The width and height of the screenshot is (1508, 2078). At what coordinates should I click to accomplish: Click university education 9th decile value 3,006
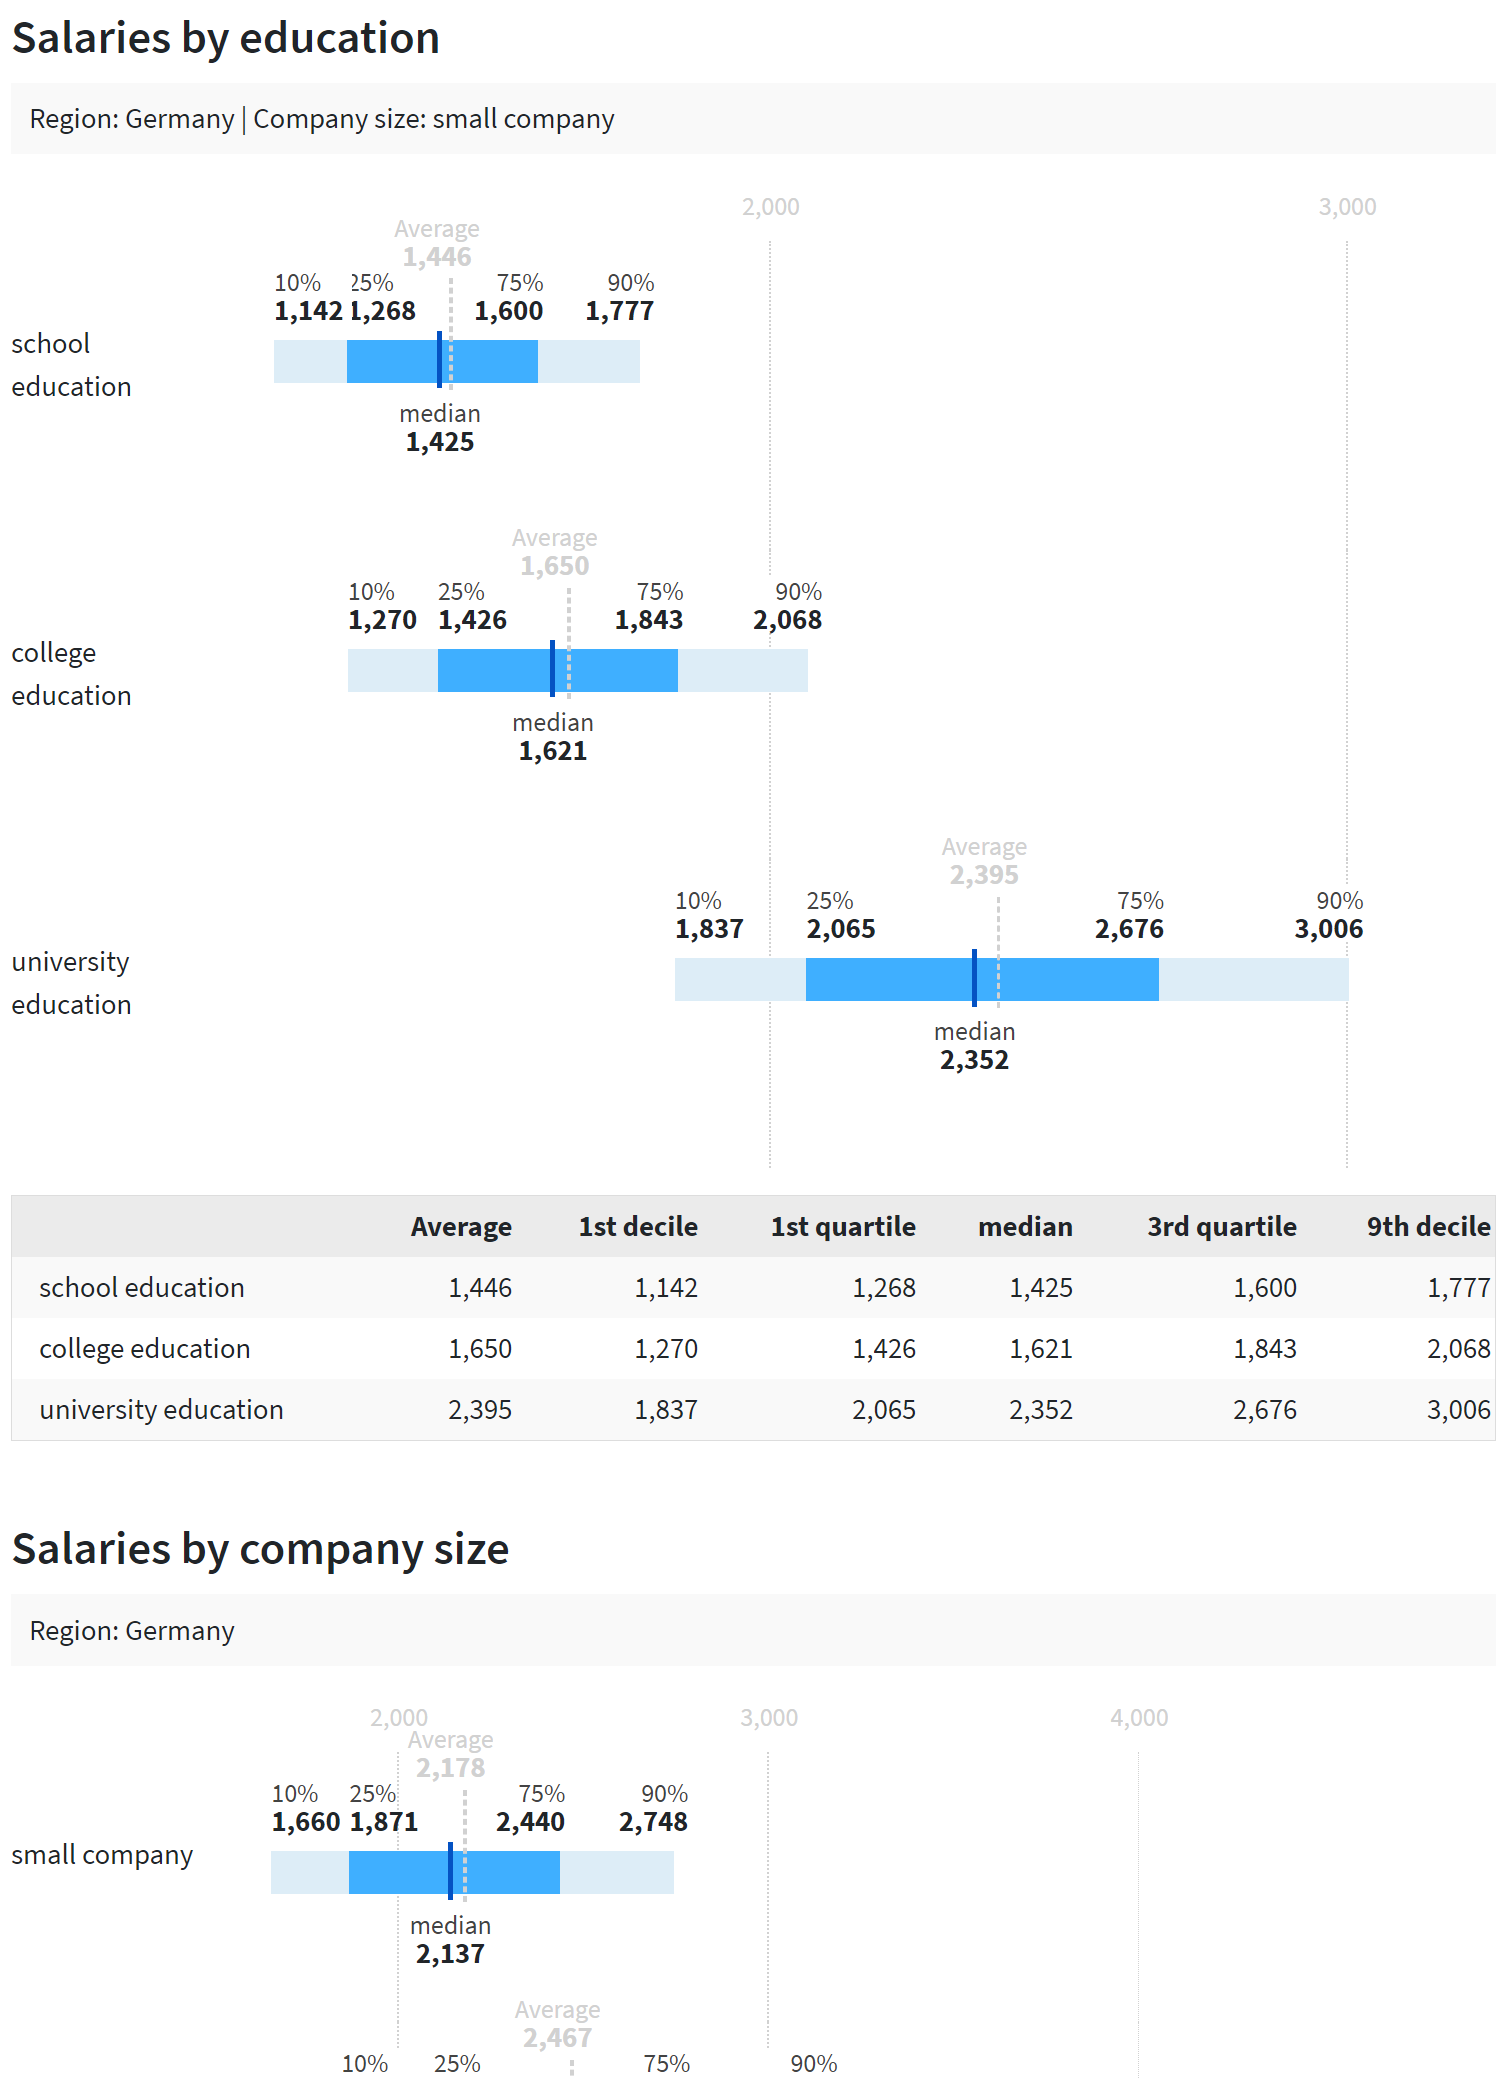(1458, 1410)
